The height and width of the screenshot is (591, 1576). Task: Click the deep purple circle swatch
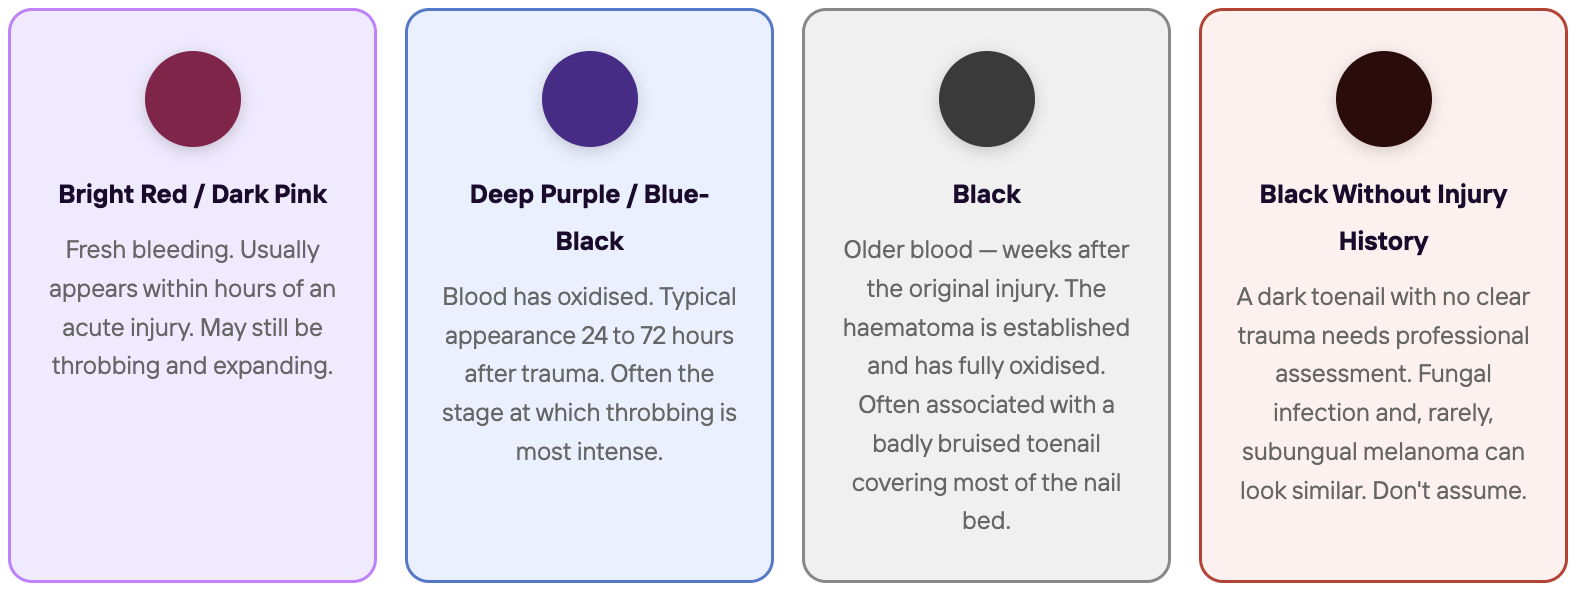(590, 99)
